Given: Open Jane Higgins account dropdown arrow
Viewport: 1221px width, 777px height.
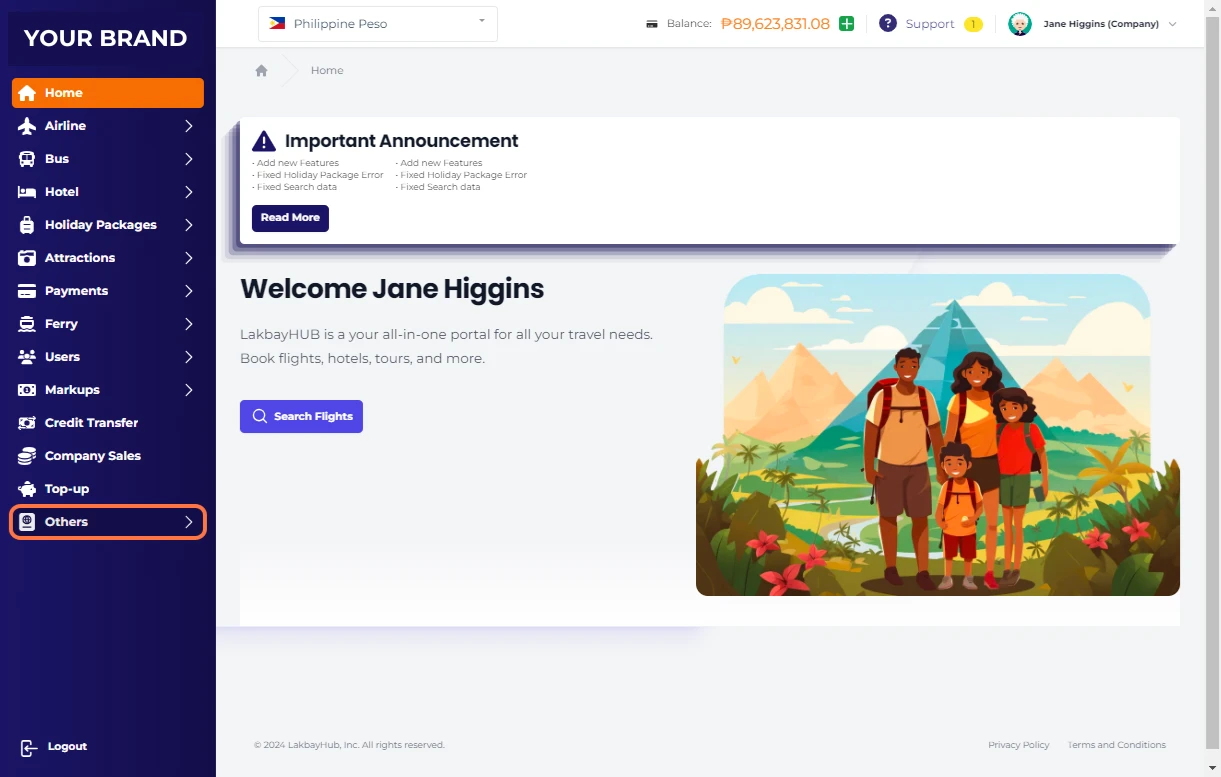Looking at the screenshot, I should point(1172,24).
